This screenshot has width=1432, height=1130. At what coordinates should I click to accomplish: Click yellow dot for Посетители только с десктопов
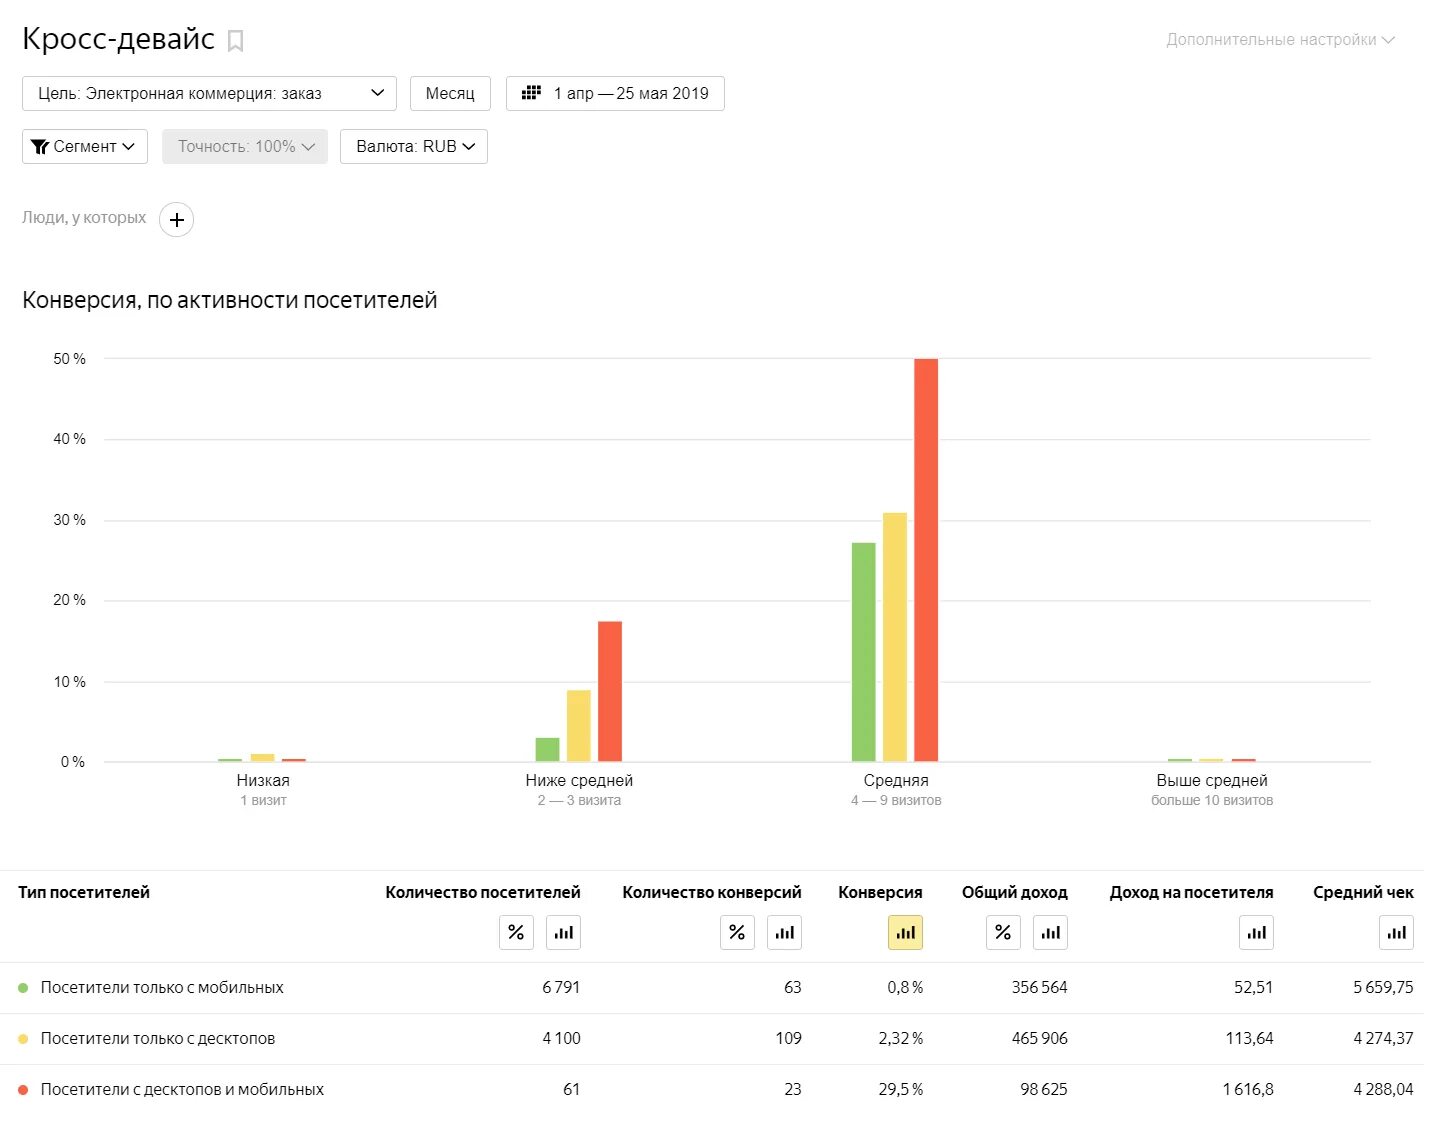pyautogui.click(x=23, y=1039)
